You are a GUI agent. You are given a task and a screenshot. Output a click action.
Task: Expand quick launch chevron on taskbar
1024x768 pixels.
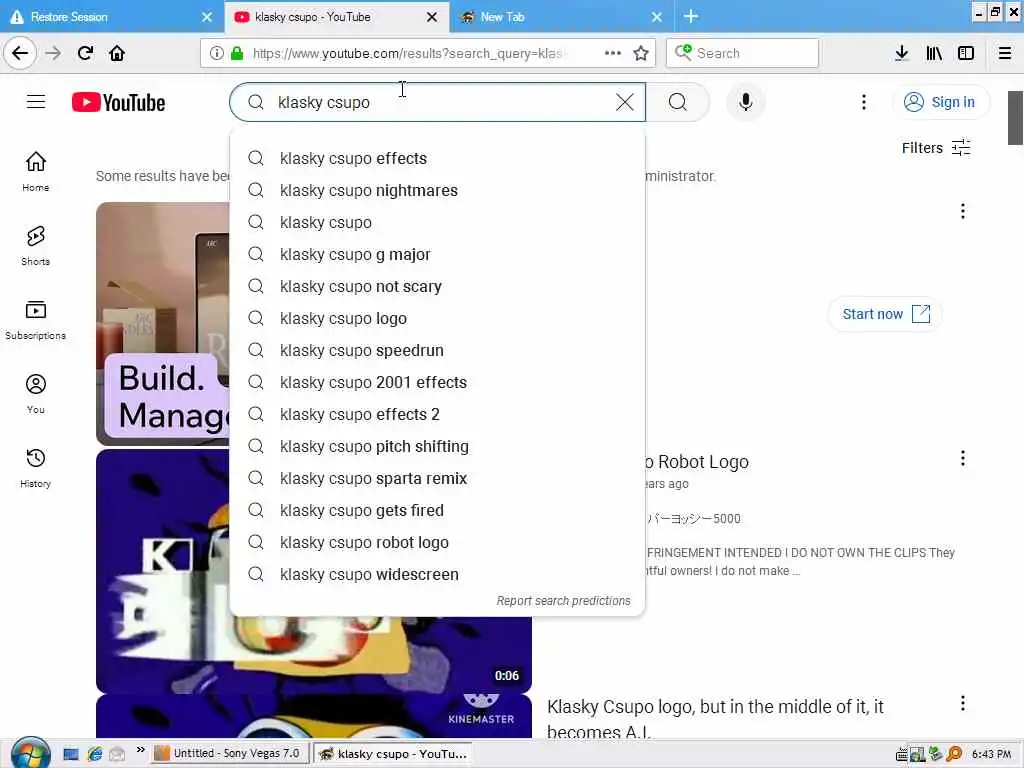140,750
